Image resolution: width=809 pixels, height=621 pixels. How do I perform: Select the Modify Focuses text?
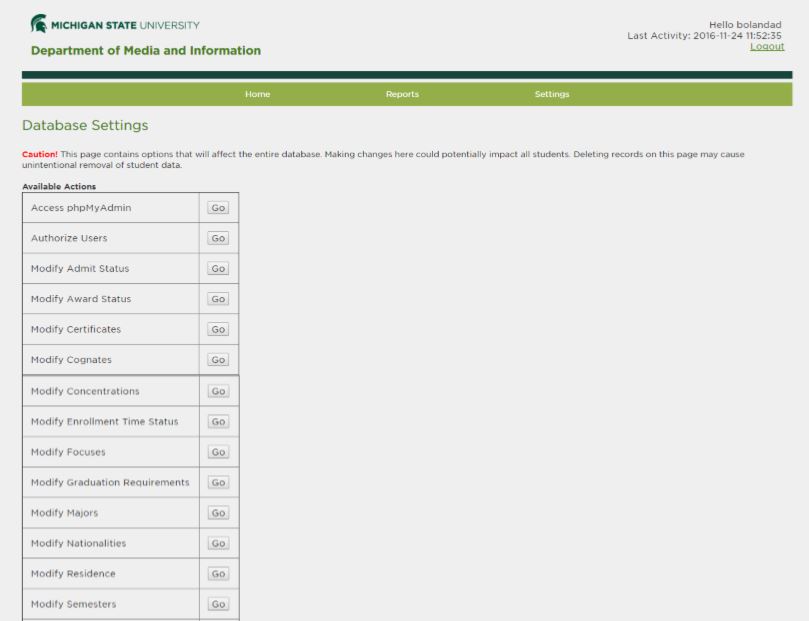[x=68, y=452]
